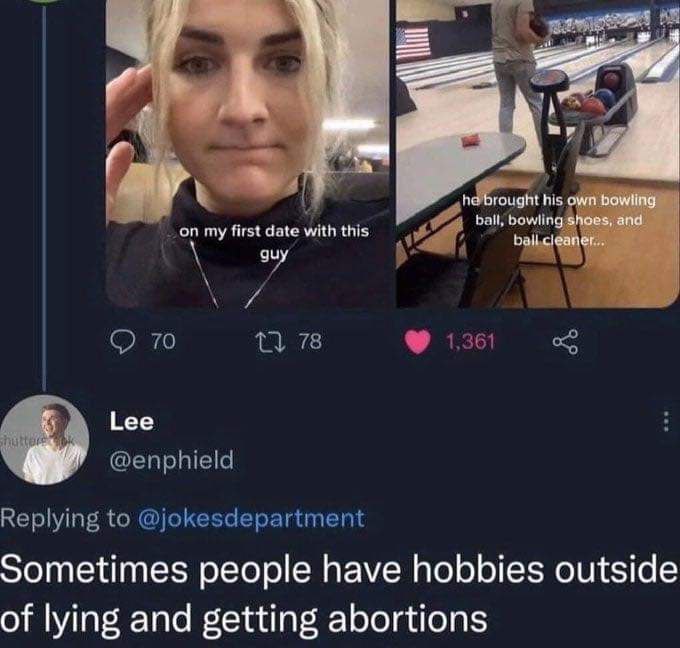Image resolution: width=680 pixels, height=648 pixels.
Task: Click the share icon beside the likes
Action: point(566,342)
